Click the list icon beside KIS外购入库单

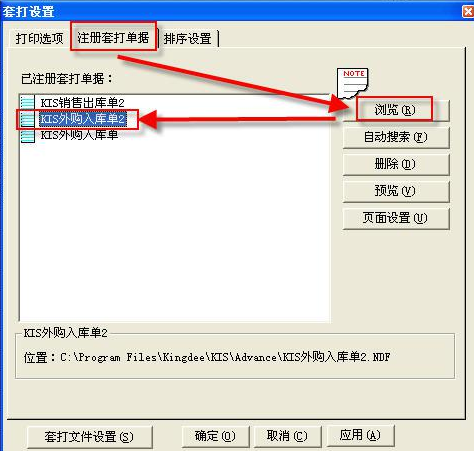click(x=27, y=136)
